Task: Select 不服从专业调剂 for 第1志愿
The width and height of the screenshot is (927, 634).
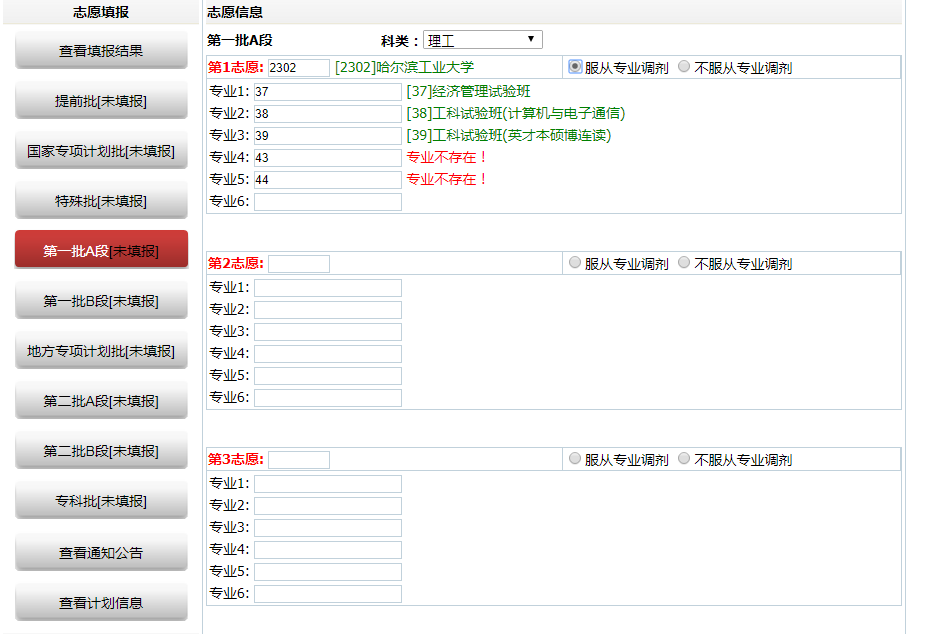Action: pyautogui.click(x=684, y=67)
